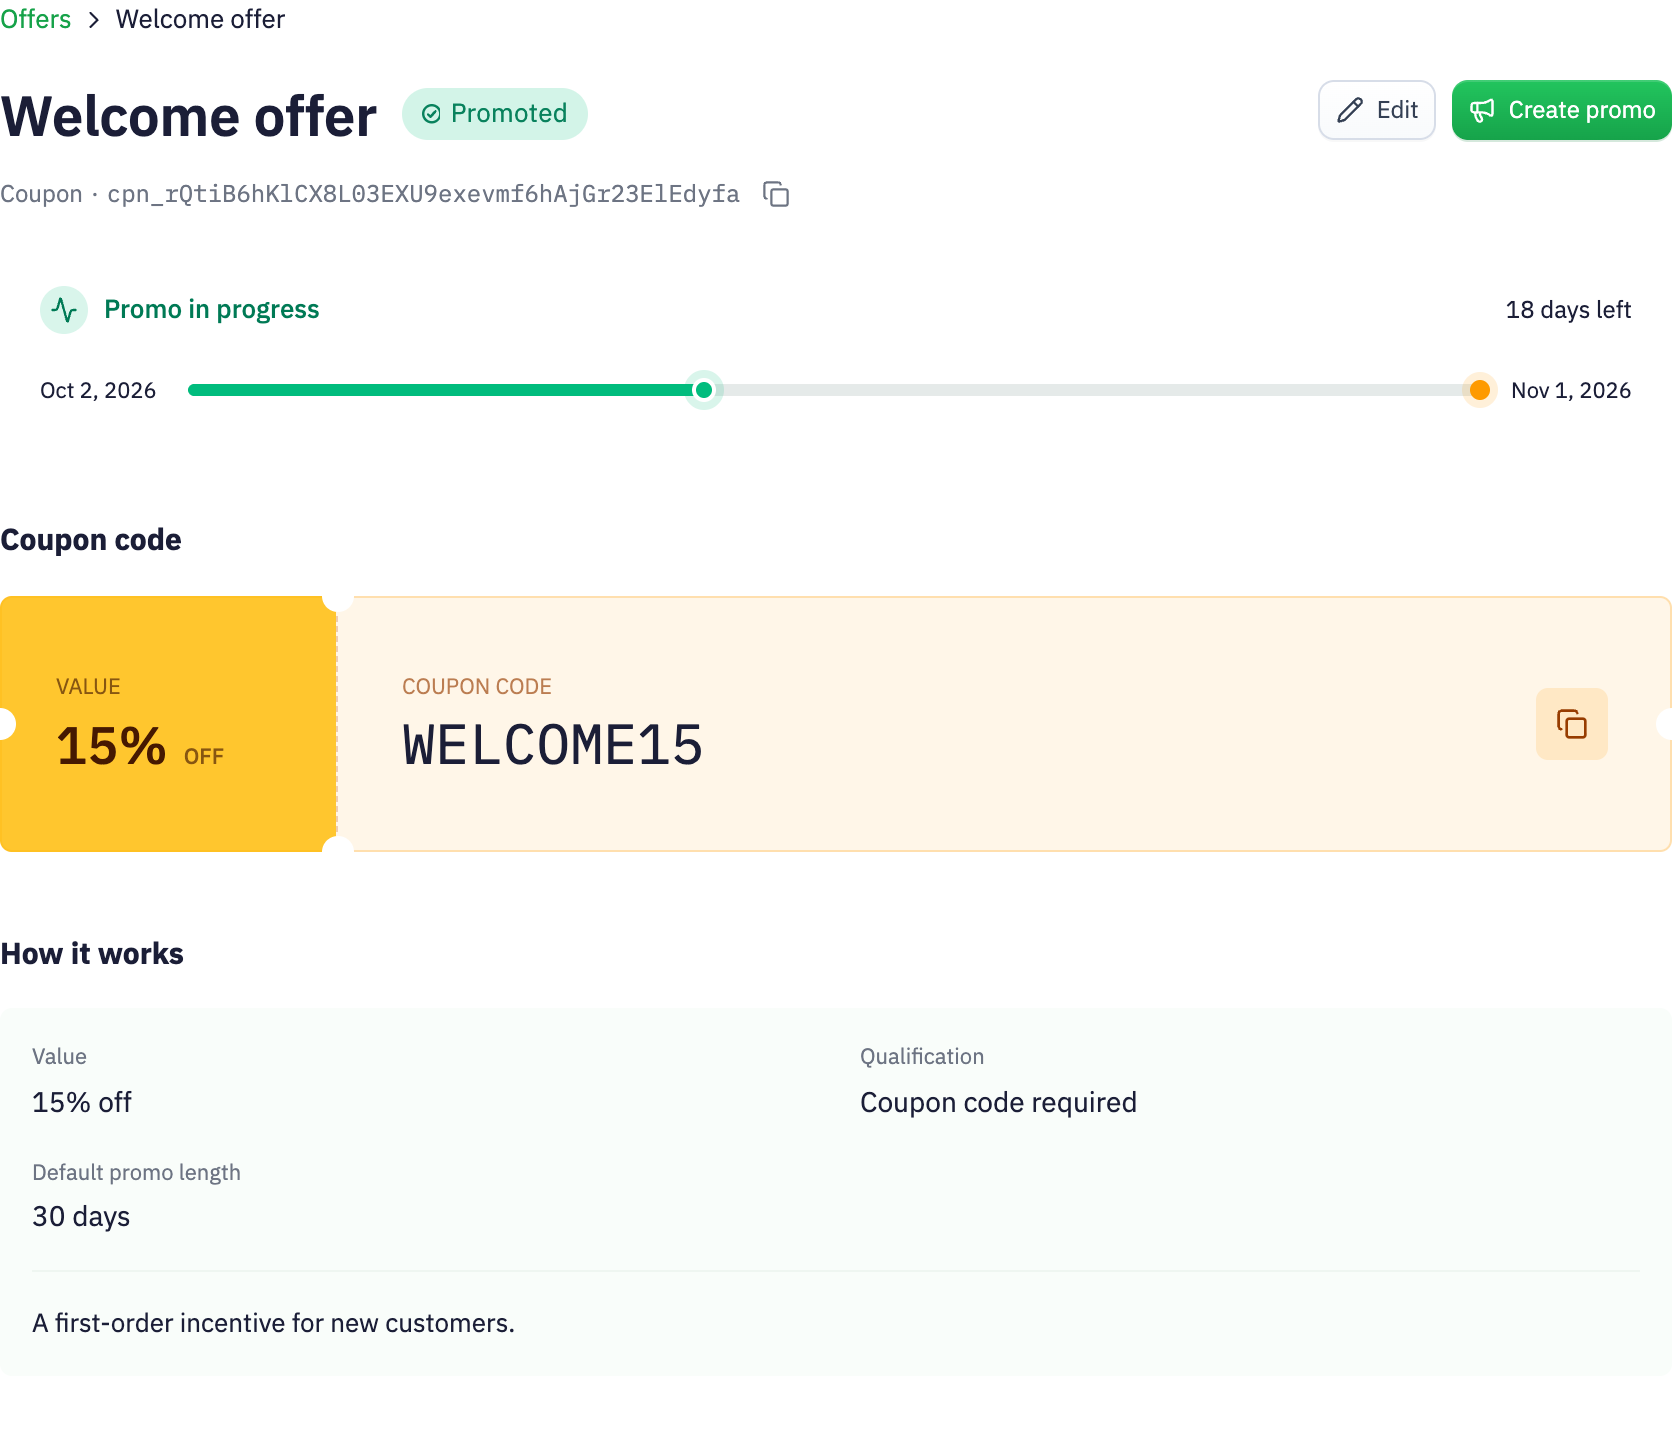1672x1440 pixels.
Task: Click the green current-progress marker on timeline
Action: coord(704,390)
